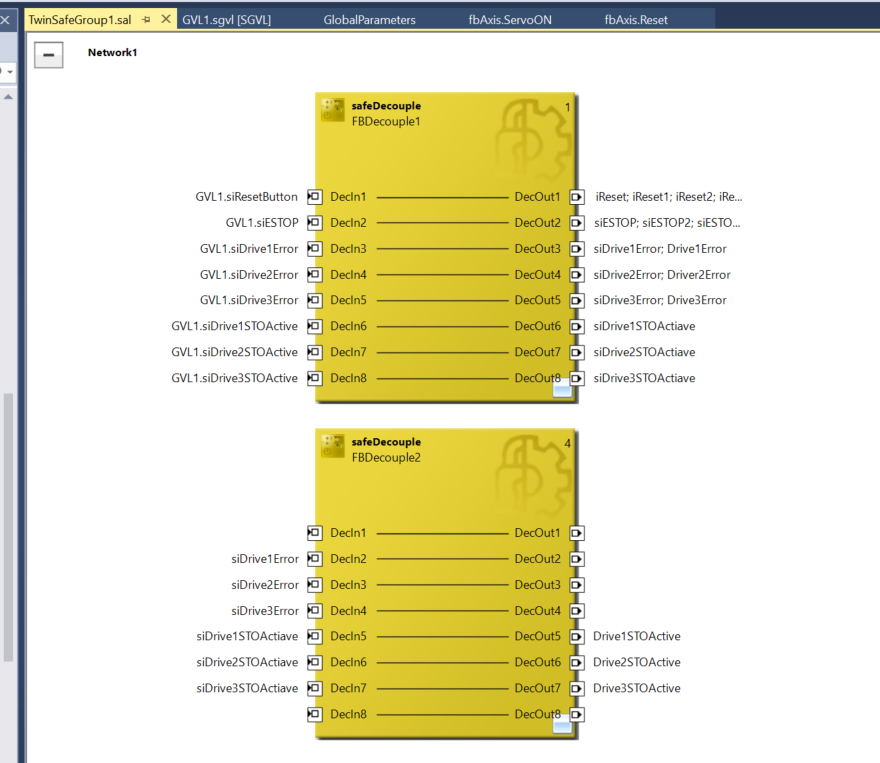The height and width of the screenshot is (763, 880).
Task: Click FBDecouple1 DecOut3 output port icon
Action: tap(577, 249)
